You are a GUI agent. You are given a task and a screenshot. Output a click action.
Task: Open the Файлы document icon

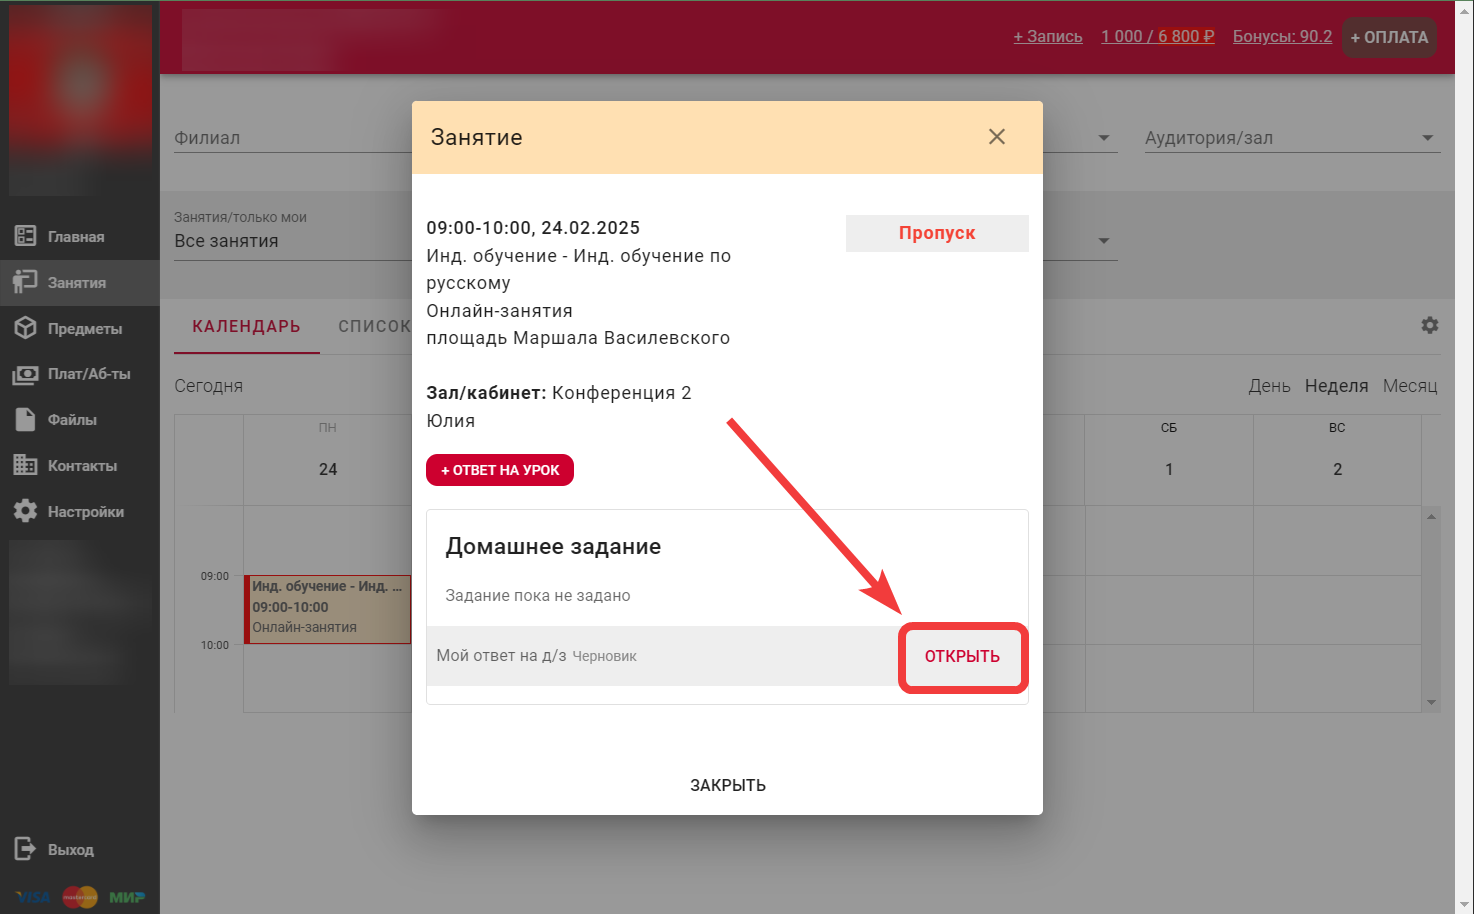tap(25, 420)
